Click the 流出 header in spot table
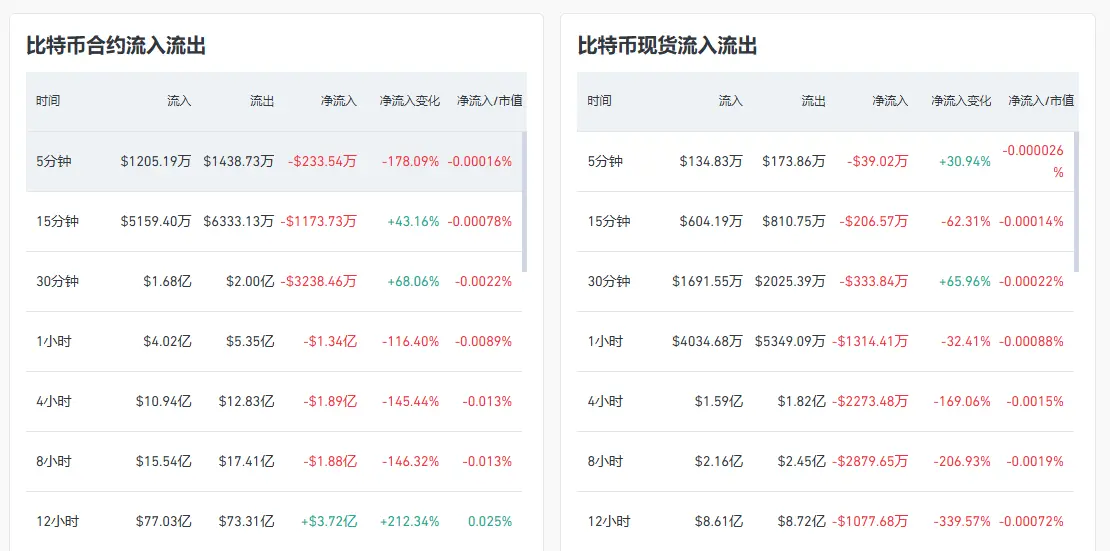The image size is (1110, 551). tap(813, 101)
